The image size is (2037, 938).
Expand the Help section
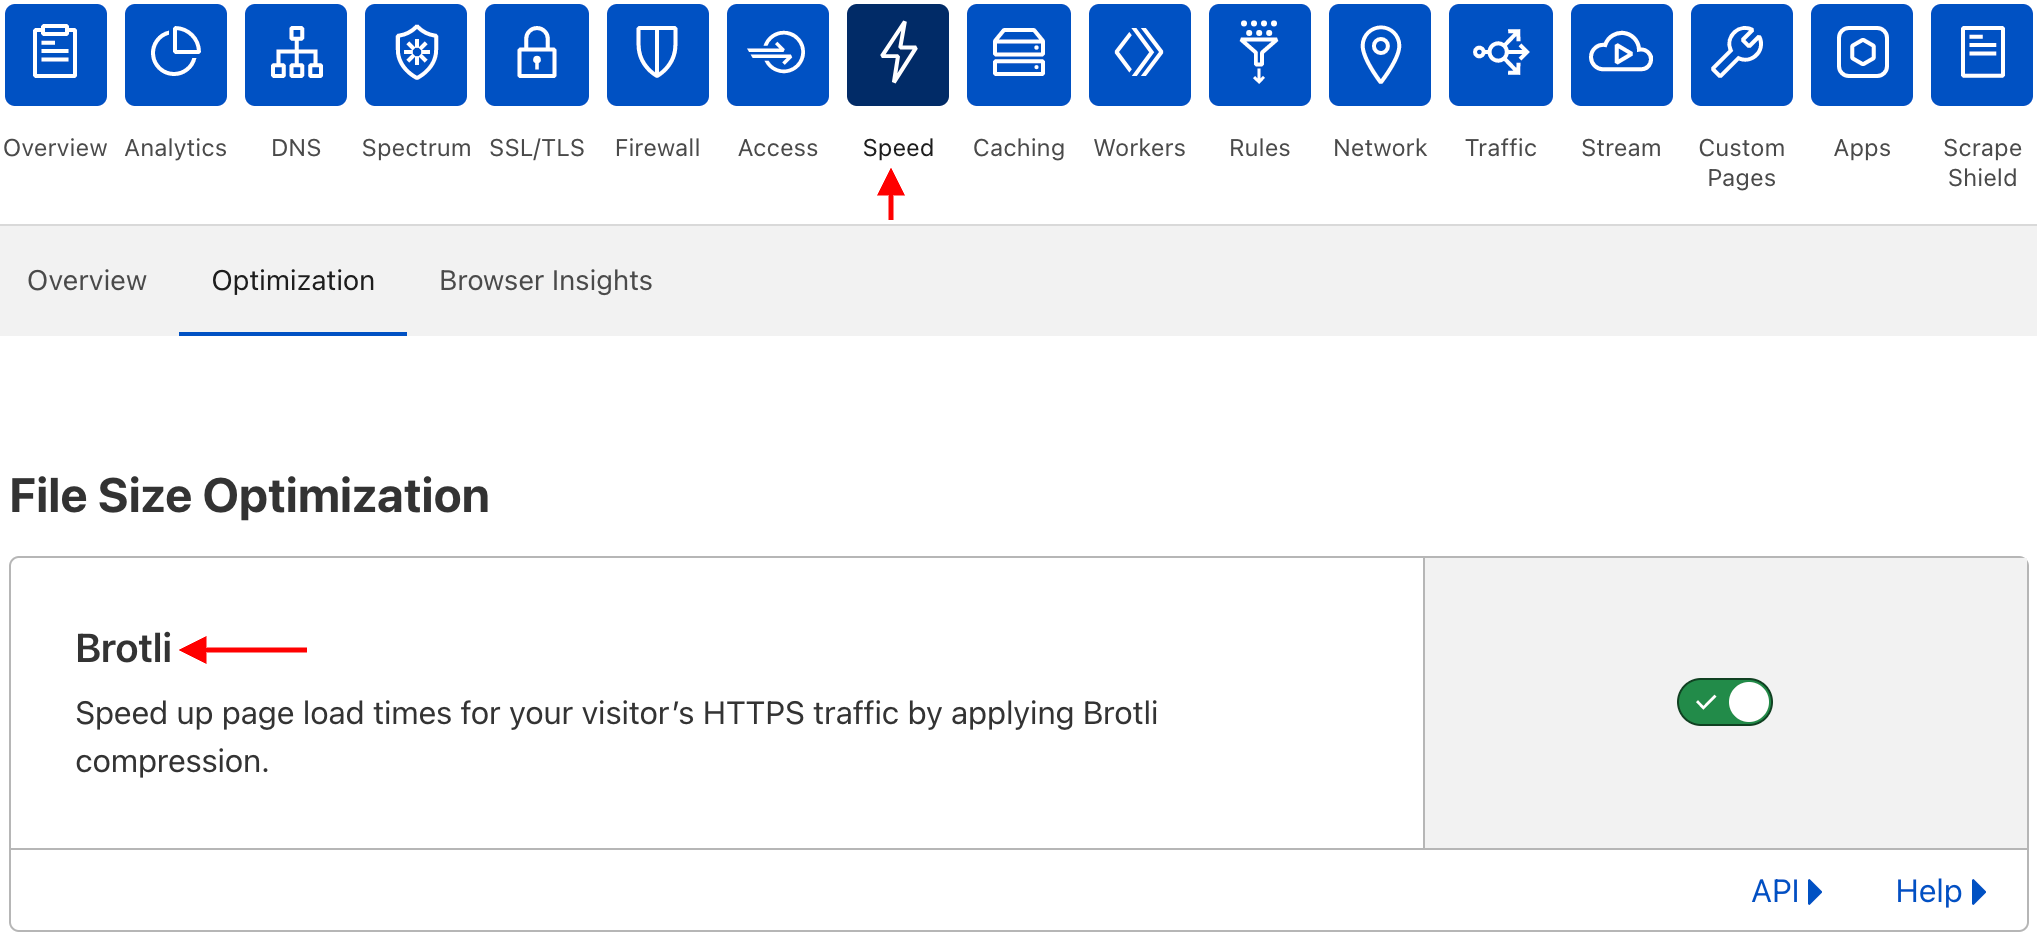pyautogui.click(x=1940, y=891)
